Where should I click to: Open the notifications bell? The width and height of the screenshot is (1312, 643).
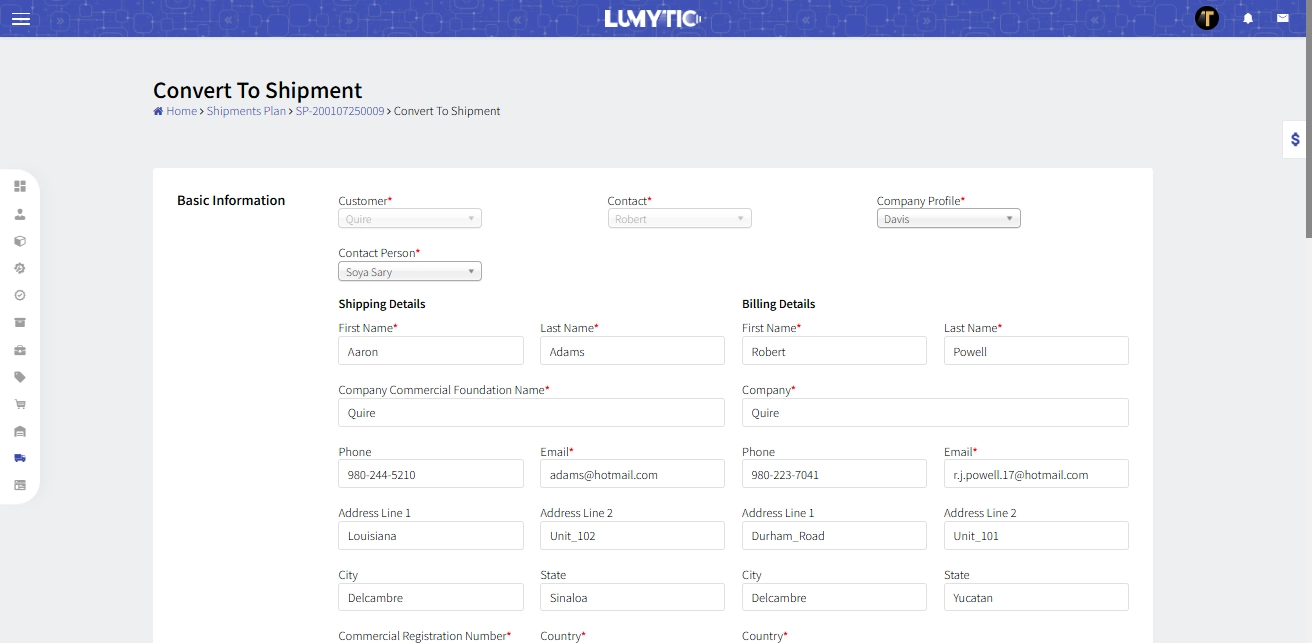coord(1248,18)
